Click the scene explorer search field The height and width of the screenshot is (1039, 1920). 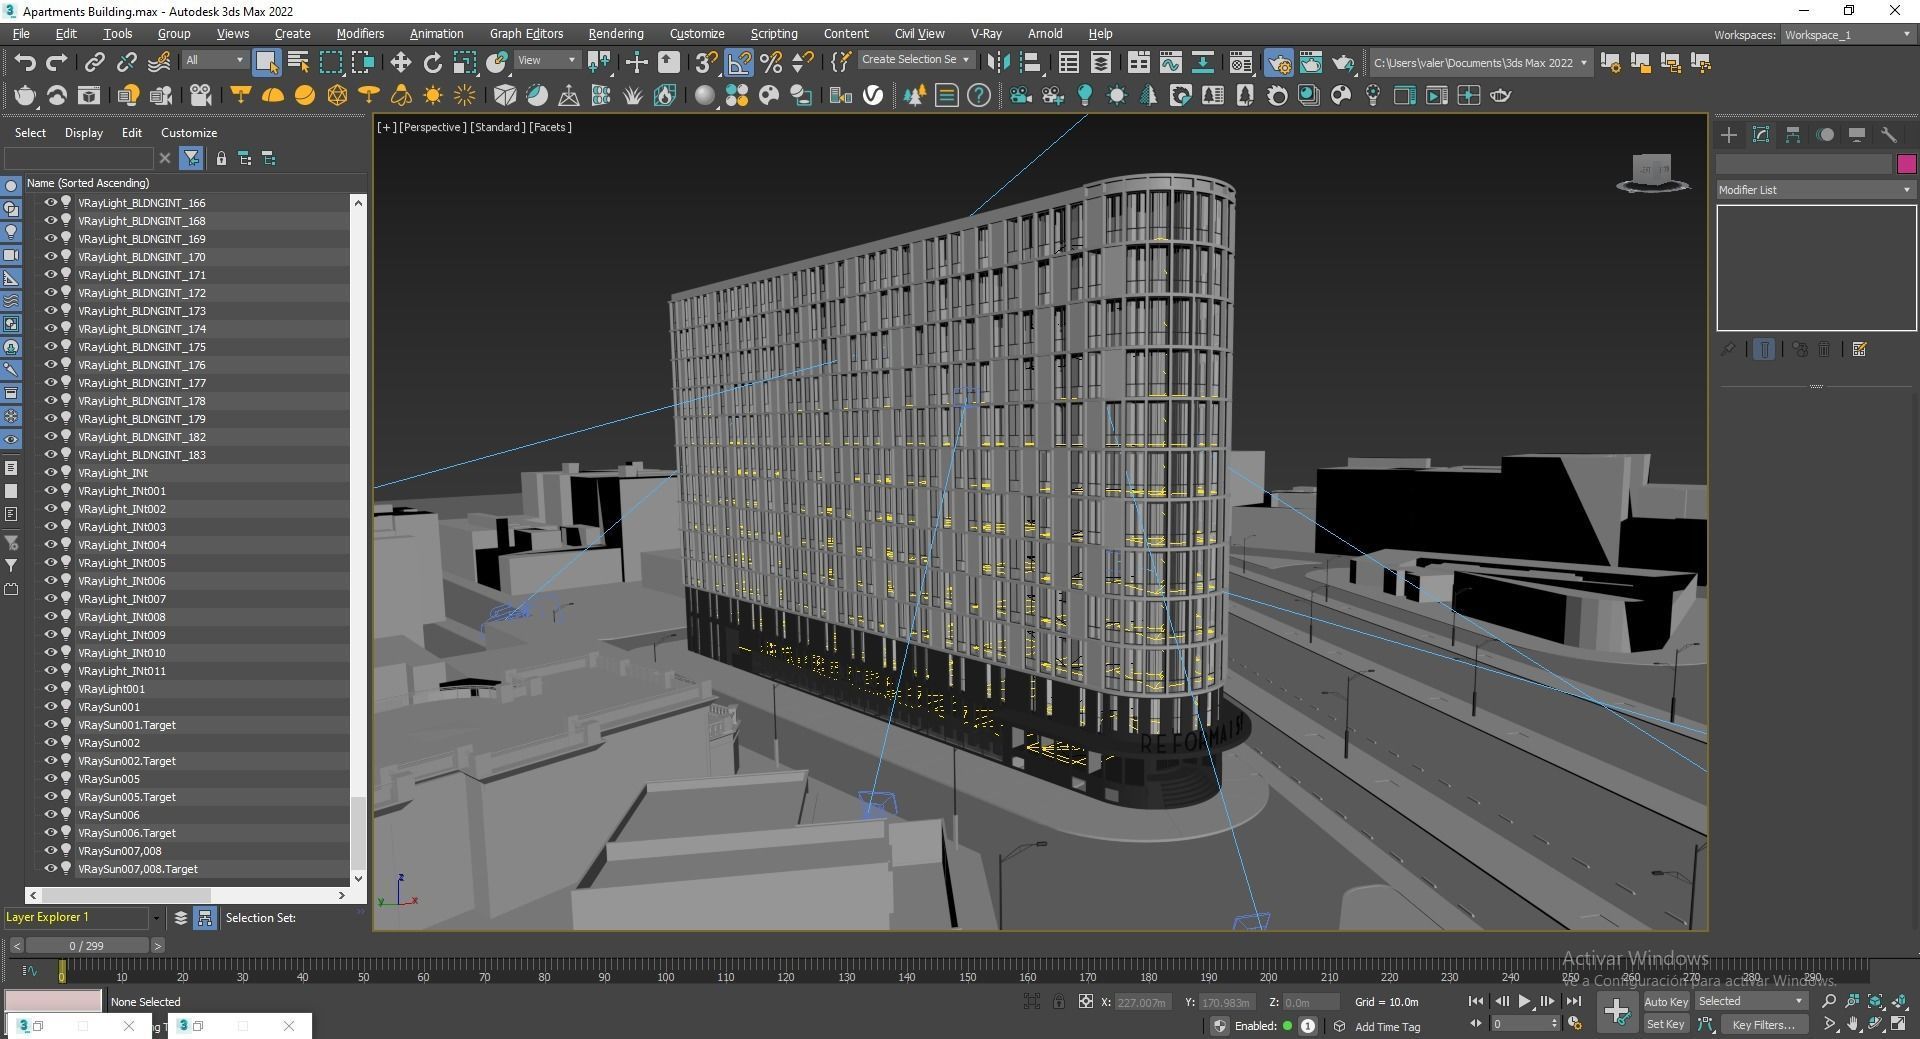[79, 158]
